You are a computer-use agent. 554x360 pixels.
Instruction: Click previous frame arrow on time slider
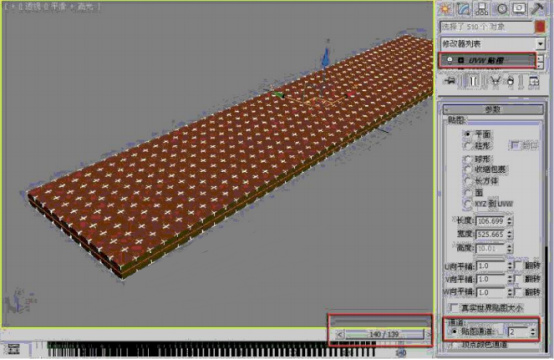pyautogui.click(x=340, y=334)
